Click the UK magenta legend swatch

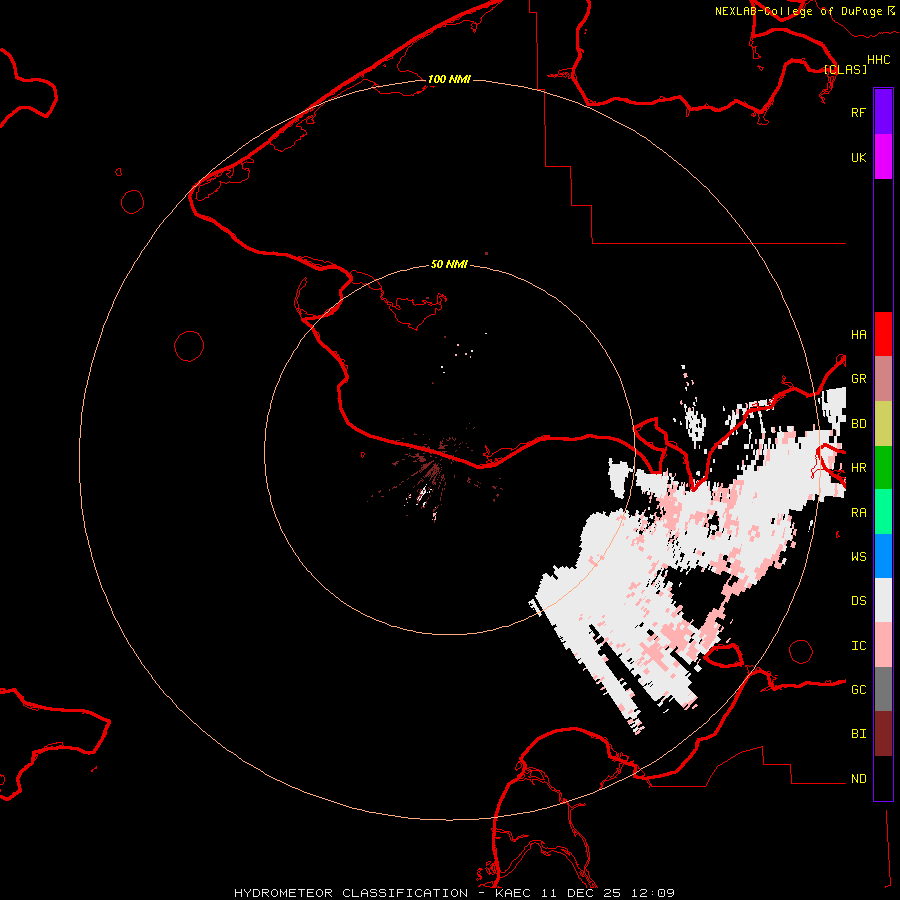point(883,157)
